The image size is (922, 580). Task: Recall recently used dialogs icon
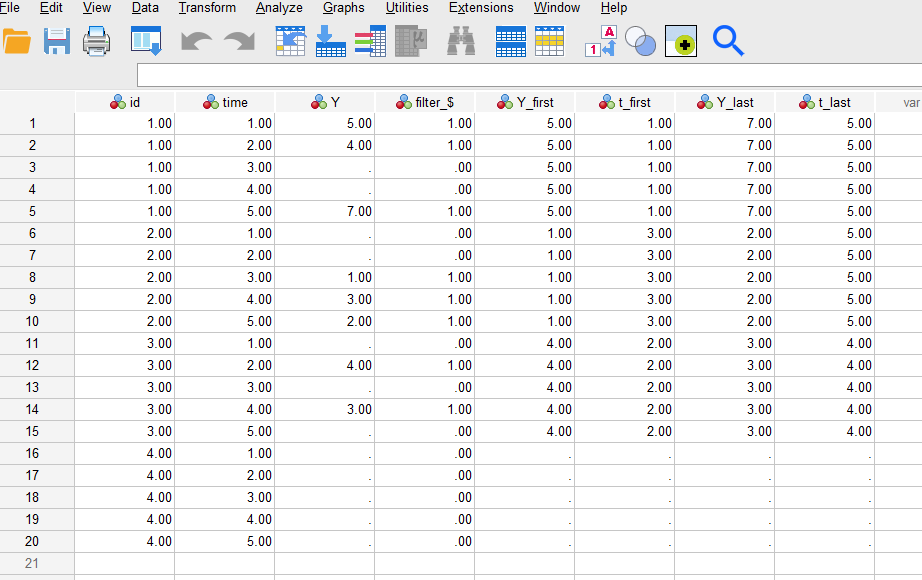[146, 41]
